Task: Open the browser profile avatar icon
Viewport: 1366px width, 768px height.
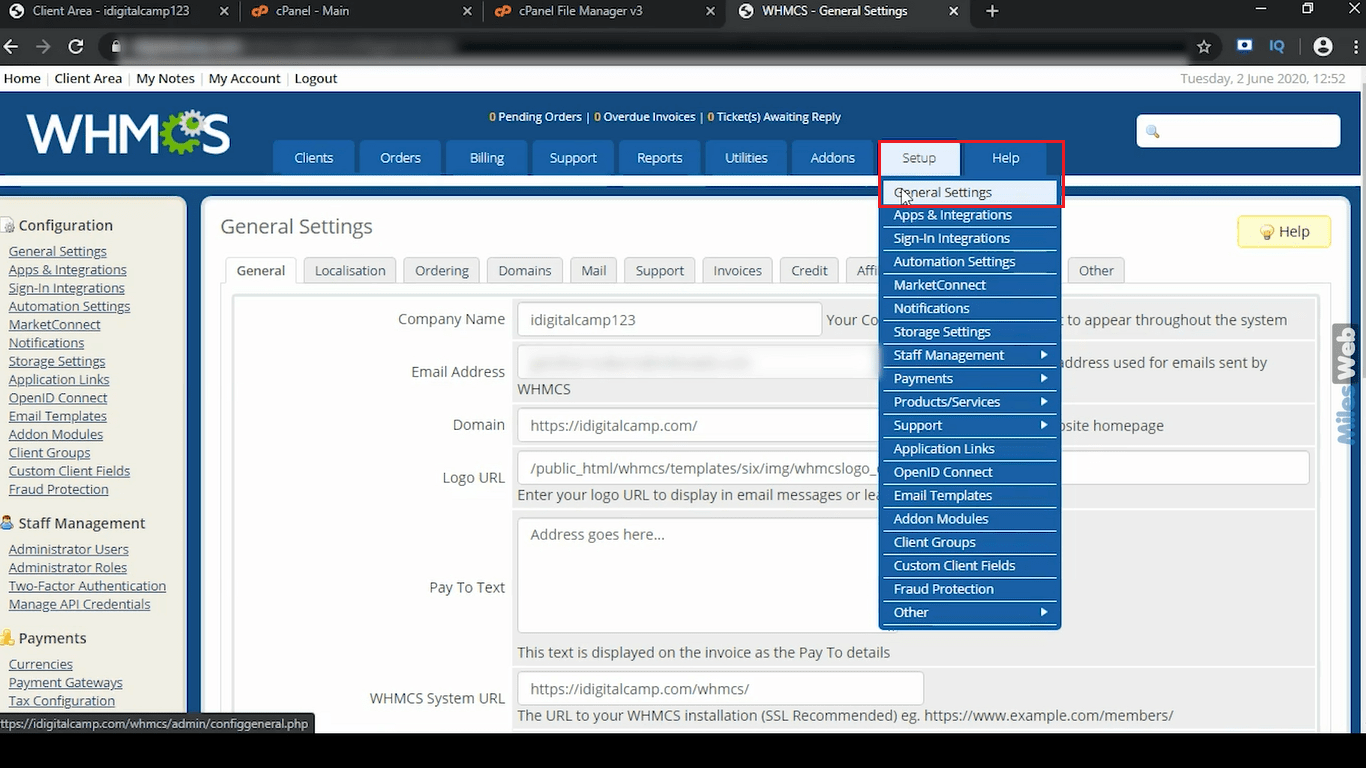Action: click(x=1323, y=46)
